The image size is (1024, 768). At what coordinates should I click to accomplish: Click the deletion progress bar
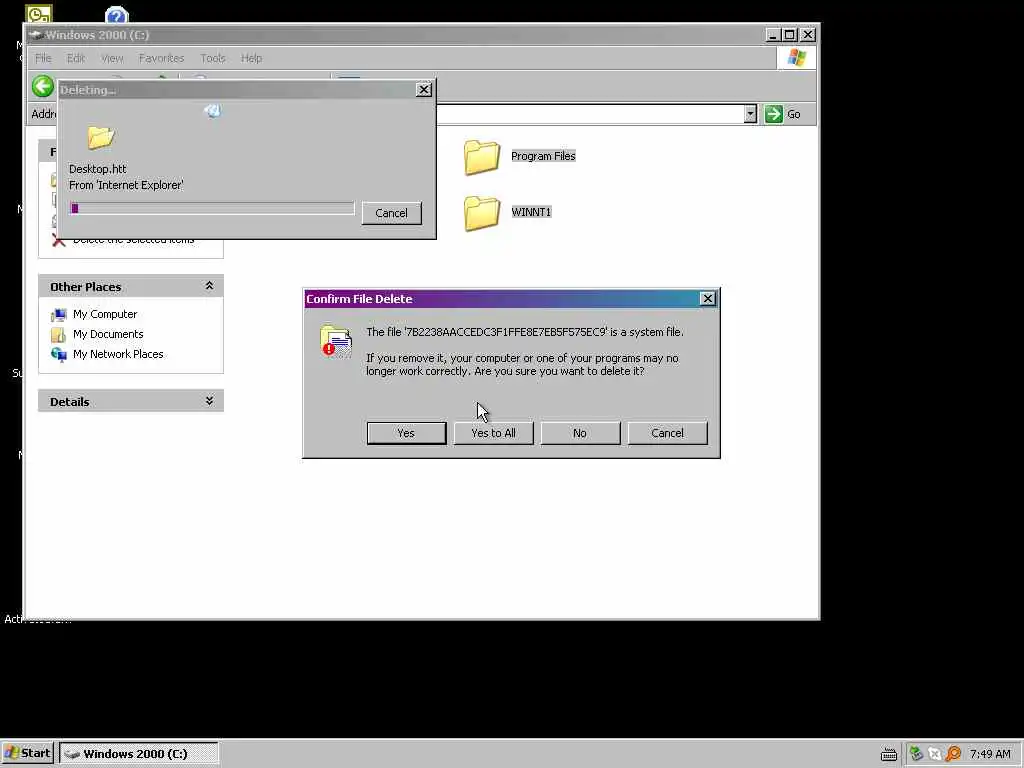(x=212, y=208)
